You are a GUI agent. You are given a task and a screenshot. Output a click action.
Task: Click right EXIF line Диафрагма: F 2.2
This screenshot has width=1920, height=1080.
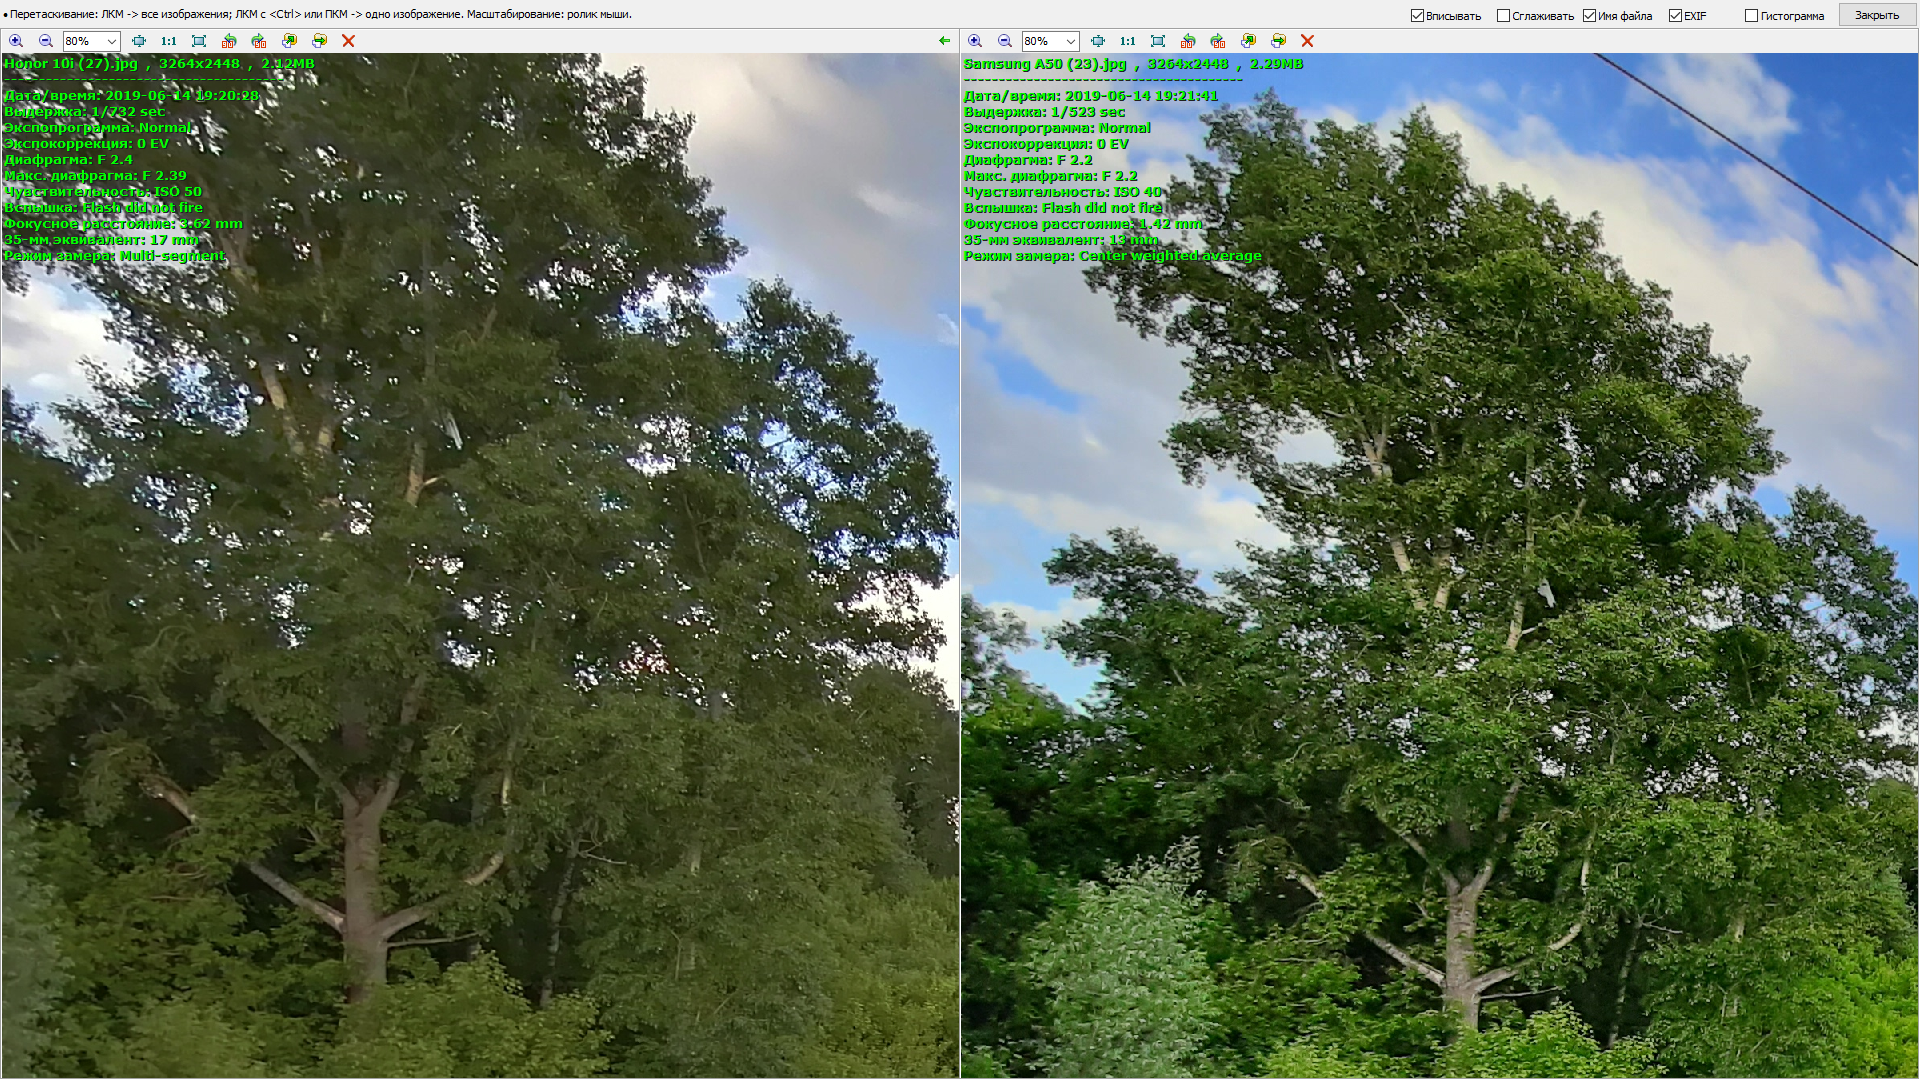(1028, 160)
